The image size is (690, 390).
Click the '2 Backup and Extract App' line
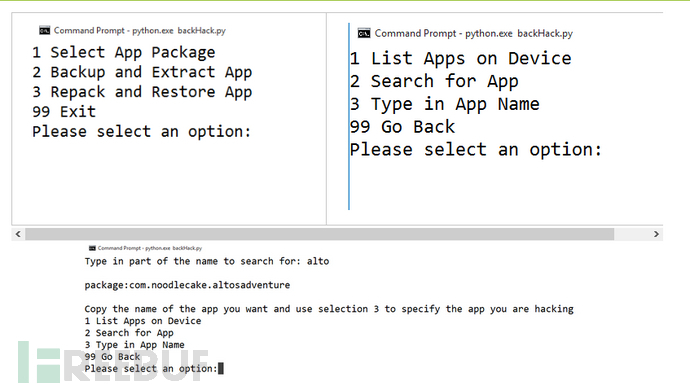pyautogui.click(x=142, y=73)
